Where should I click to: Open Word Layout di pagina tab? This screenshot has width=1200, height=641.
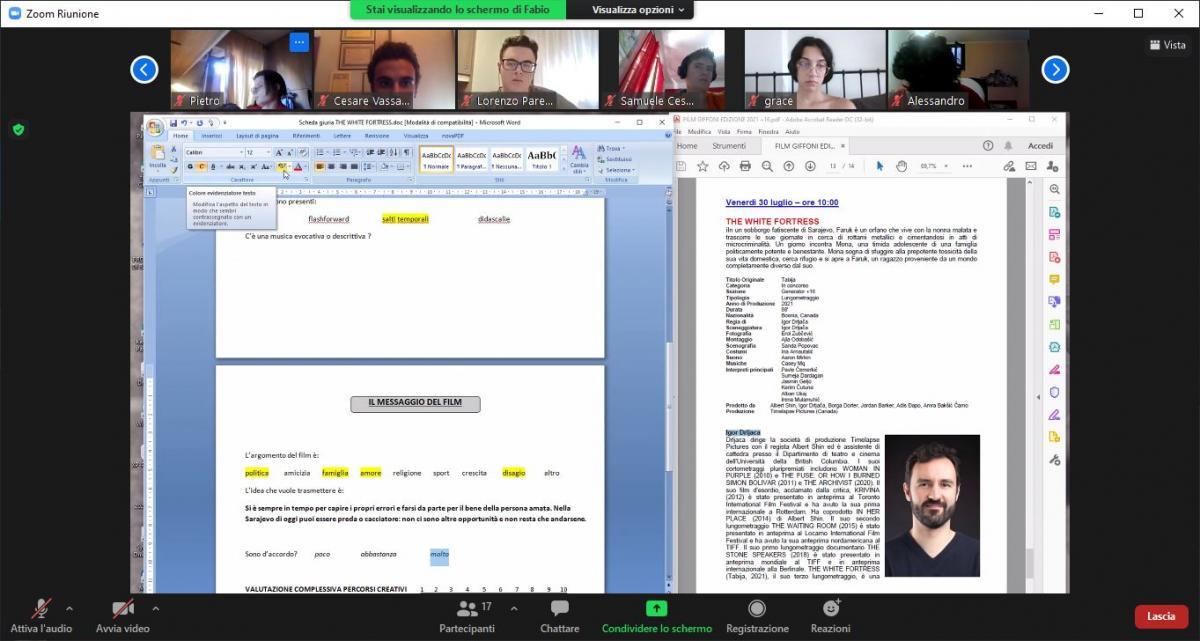click(257, 136)
